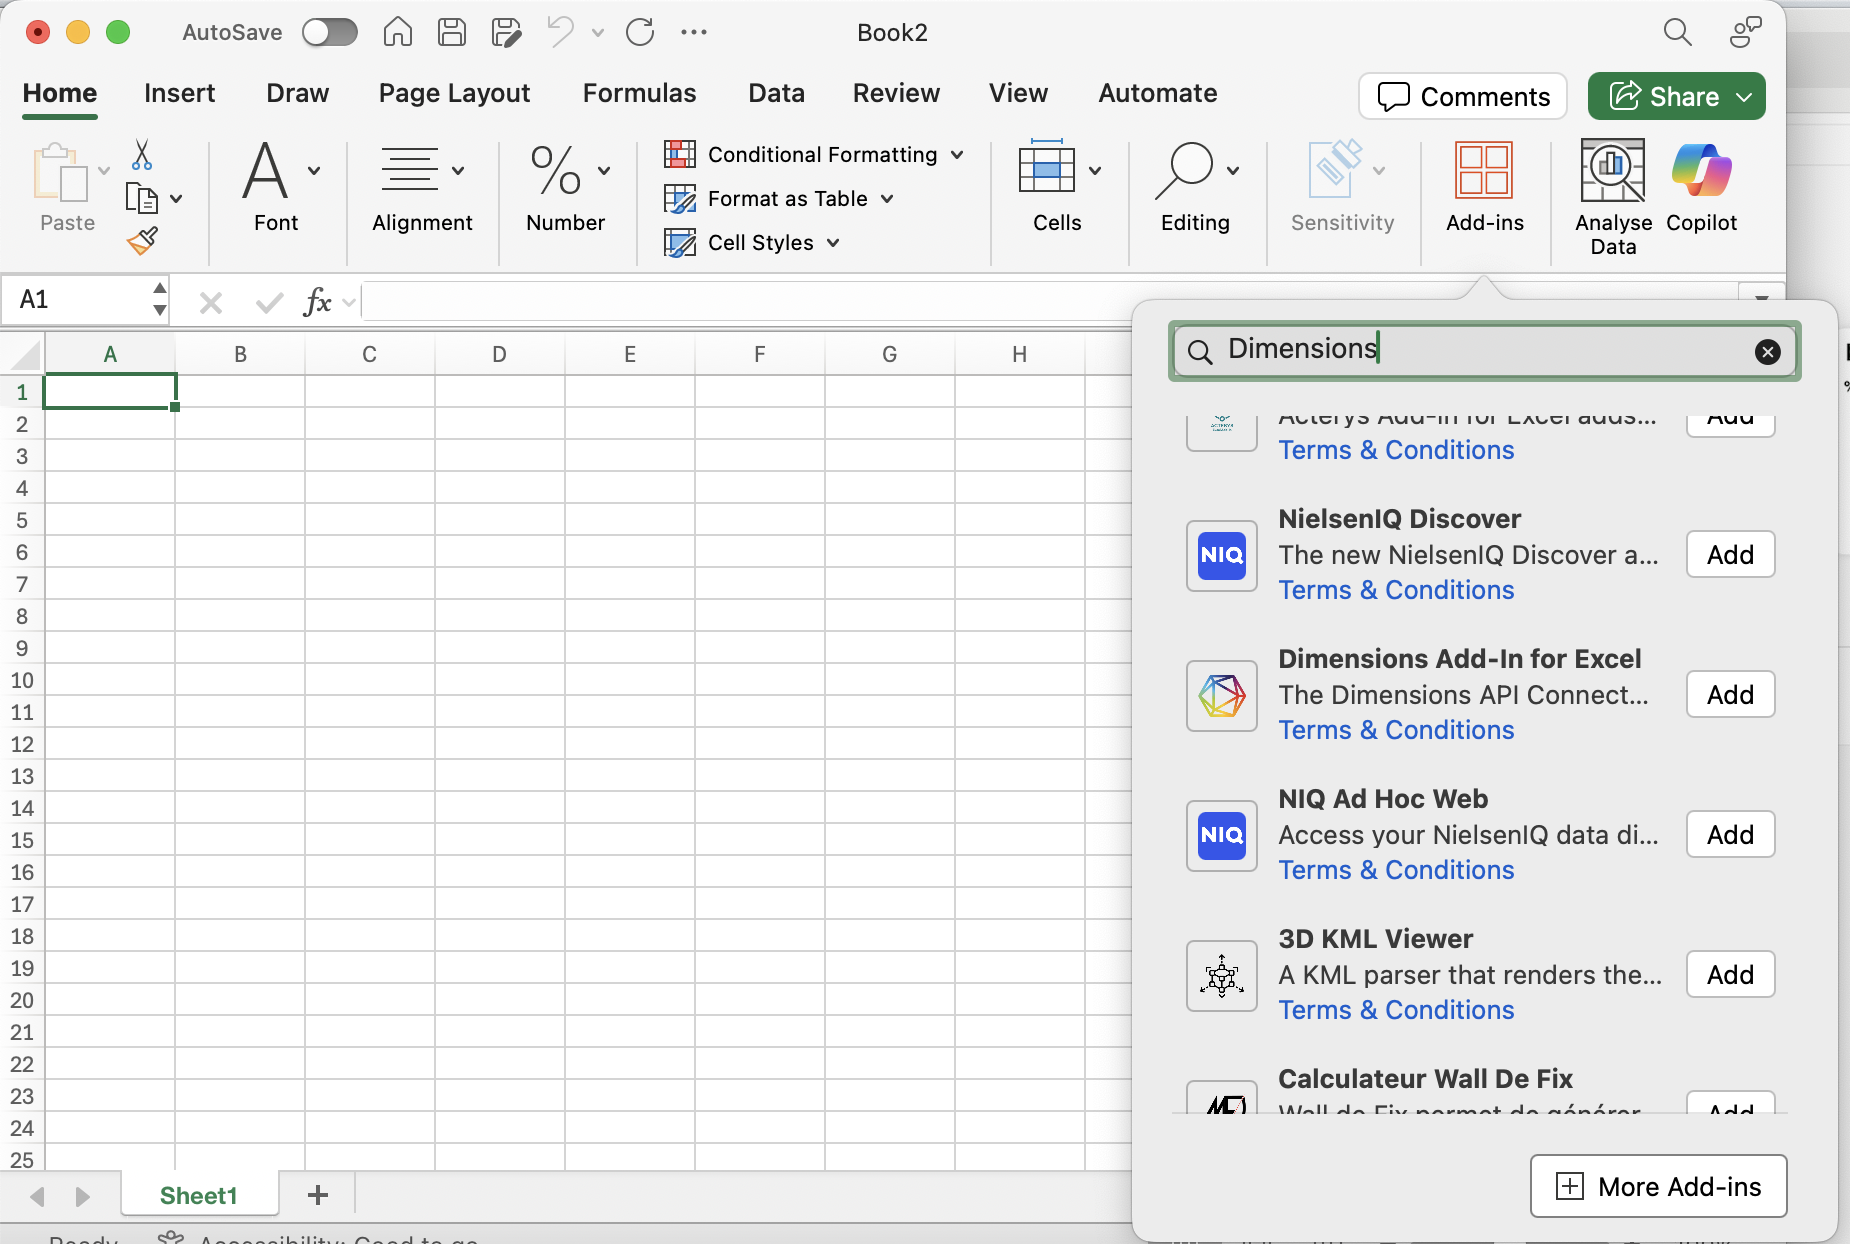
Task: Open Analyse Data tool
Action: click(x=1613, y=198)
